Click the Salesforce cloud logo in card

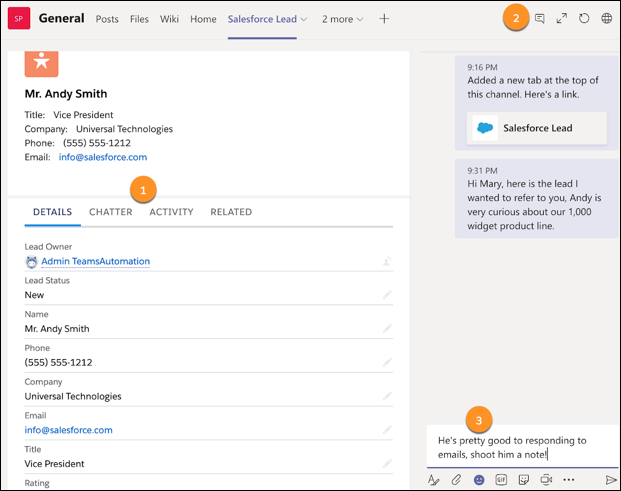pos(485,128)
